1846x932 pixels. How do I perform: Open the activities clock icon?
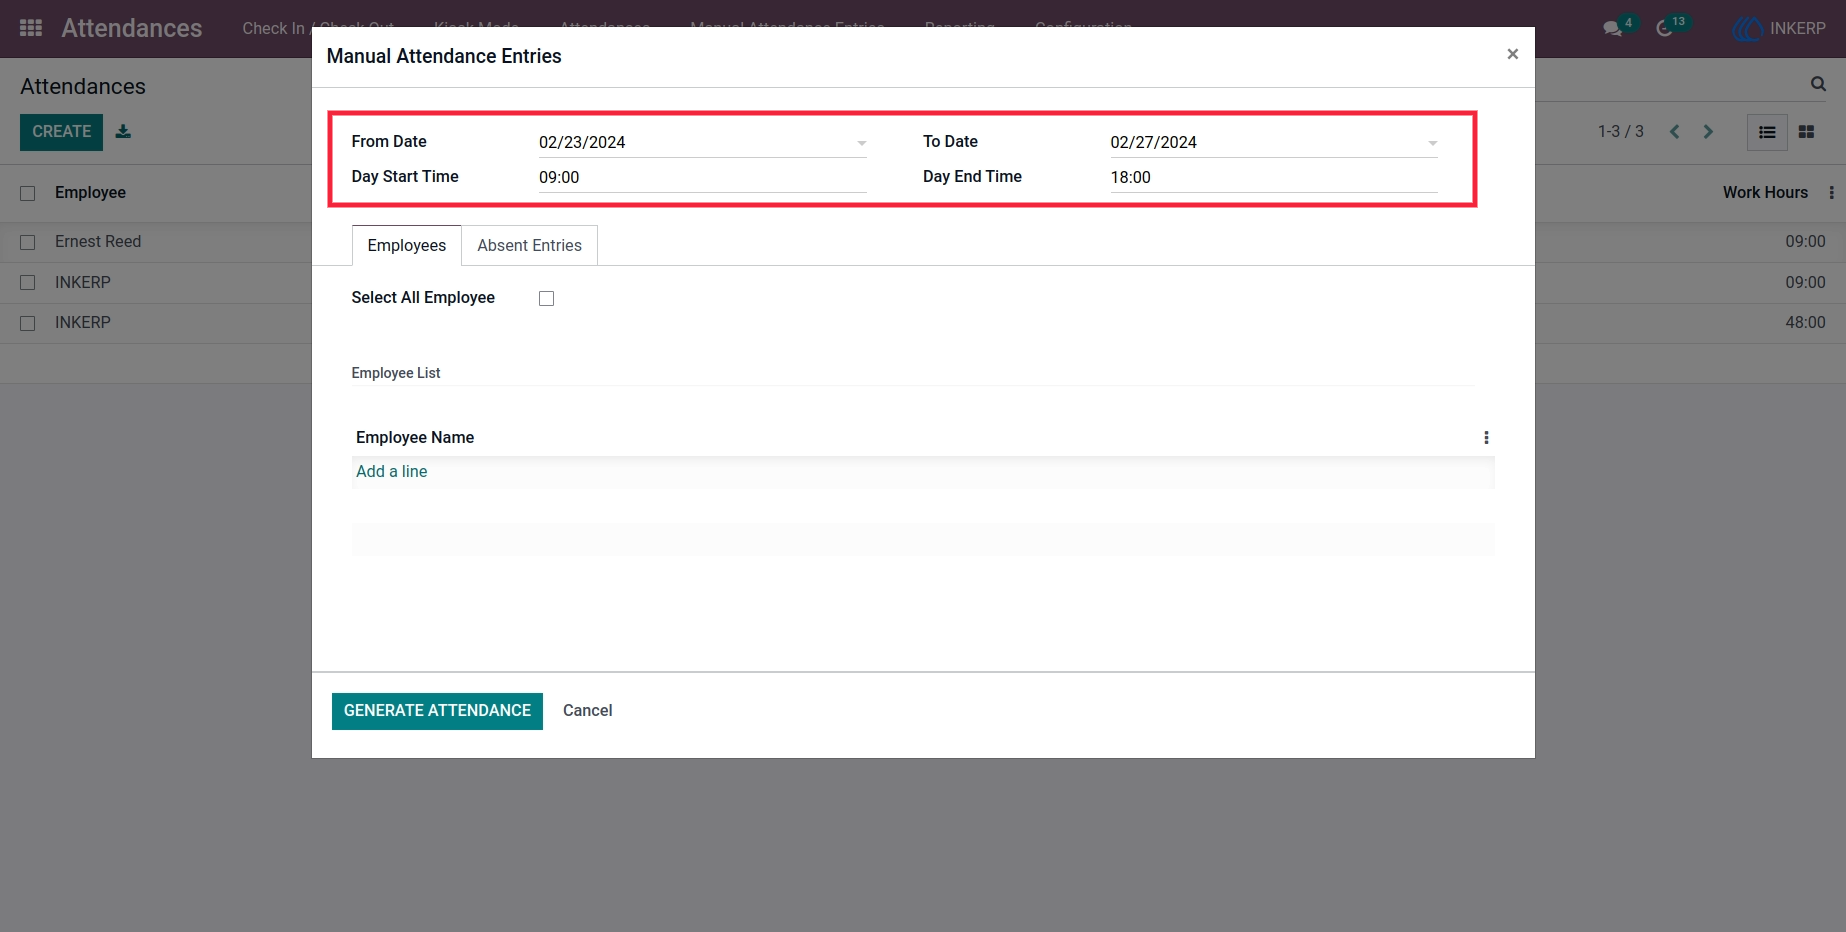pyautogui.click(x=1664, y=28)
